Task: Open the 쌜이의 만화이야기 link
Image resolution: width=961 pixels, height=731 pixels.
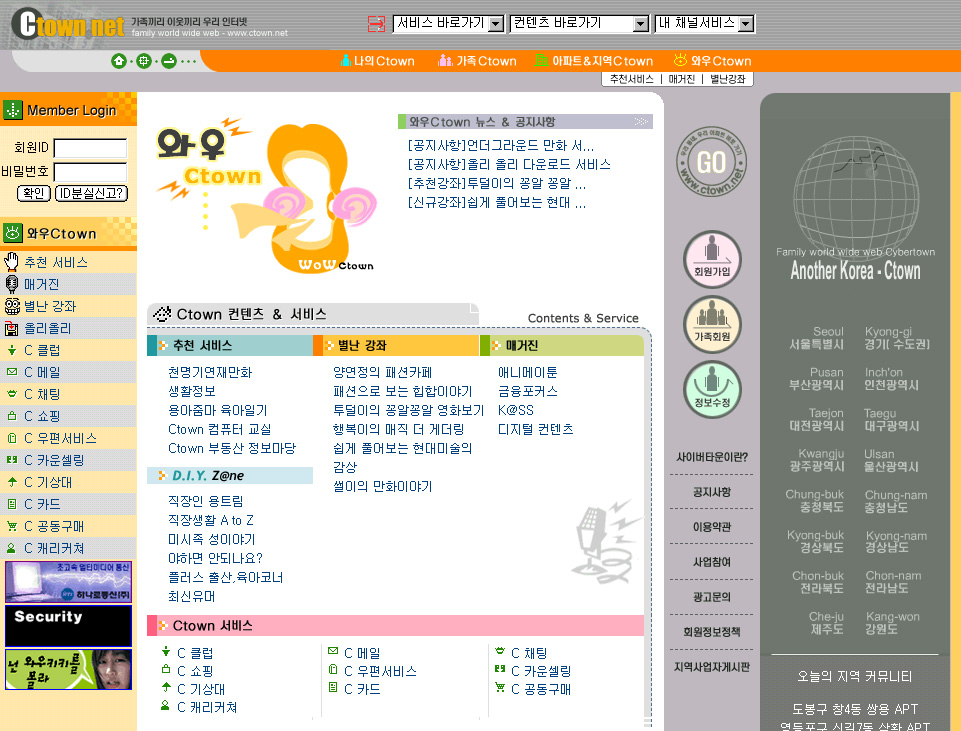Action: (382, 486)
